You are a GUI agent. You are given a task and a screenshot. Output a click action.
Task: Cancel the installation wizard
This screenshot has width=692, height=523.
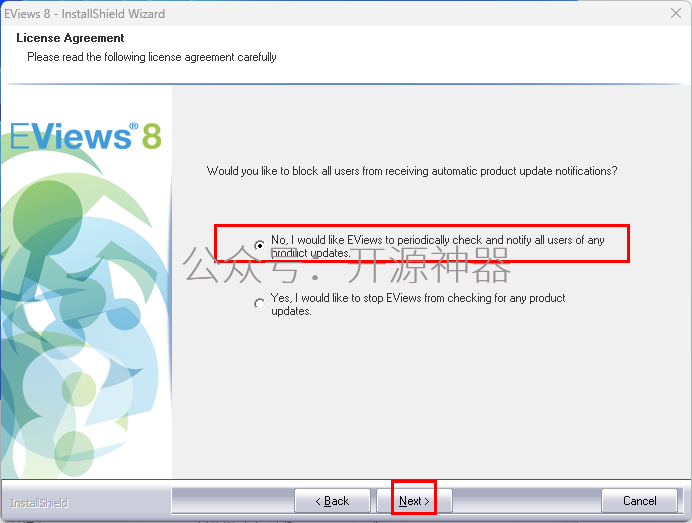click(x=639, y=501)
